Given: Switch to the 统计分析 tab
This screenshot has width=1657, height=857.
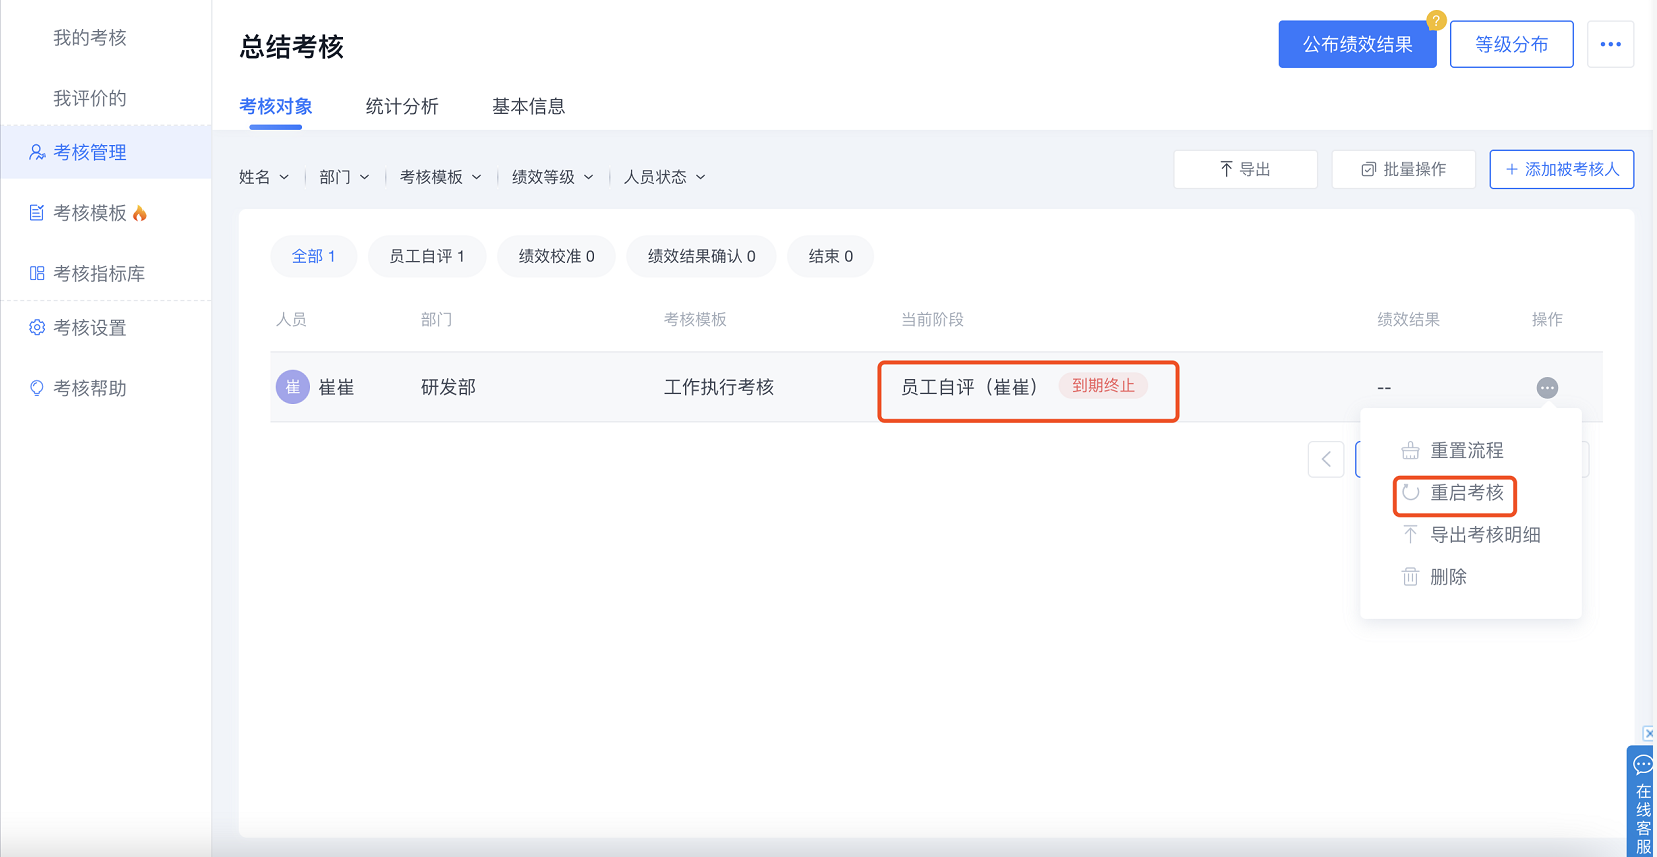Looking at the screenshot, I should pos(402,106).
